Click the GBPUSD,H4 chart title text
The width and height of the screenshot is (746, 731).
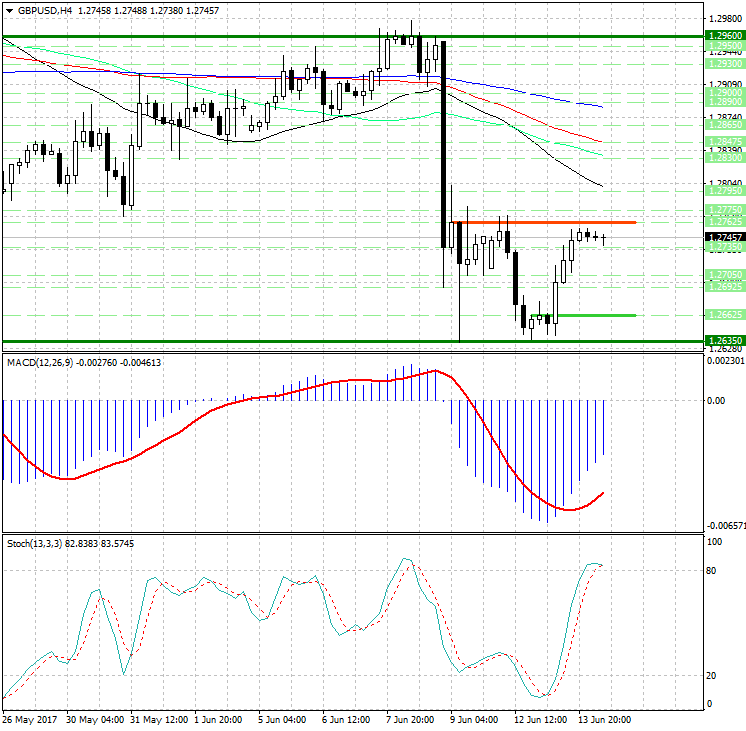pos(45,10)
